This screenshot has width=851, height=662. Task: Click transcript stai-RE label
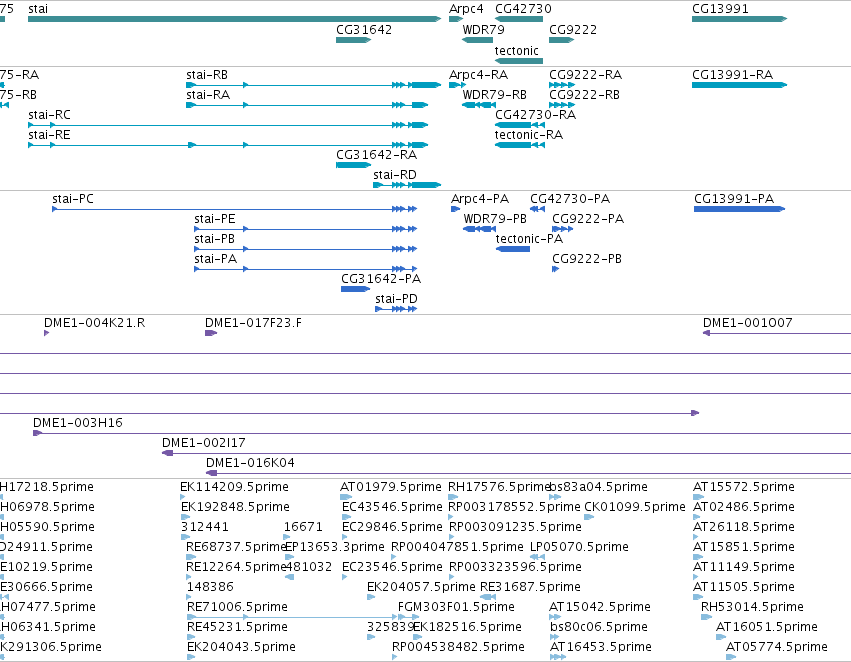(x=49, y=135)
